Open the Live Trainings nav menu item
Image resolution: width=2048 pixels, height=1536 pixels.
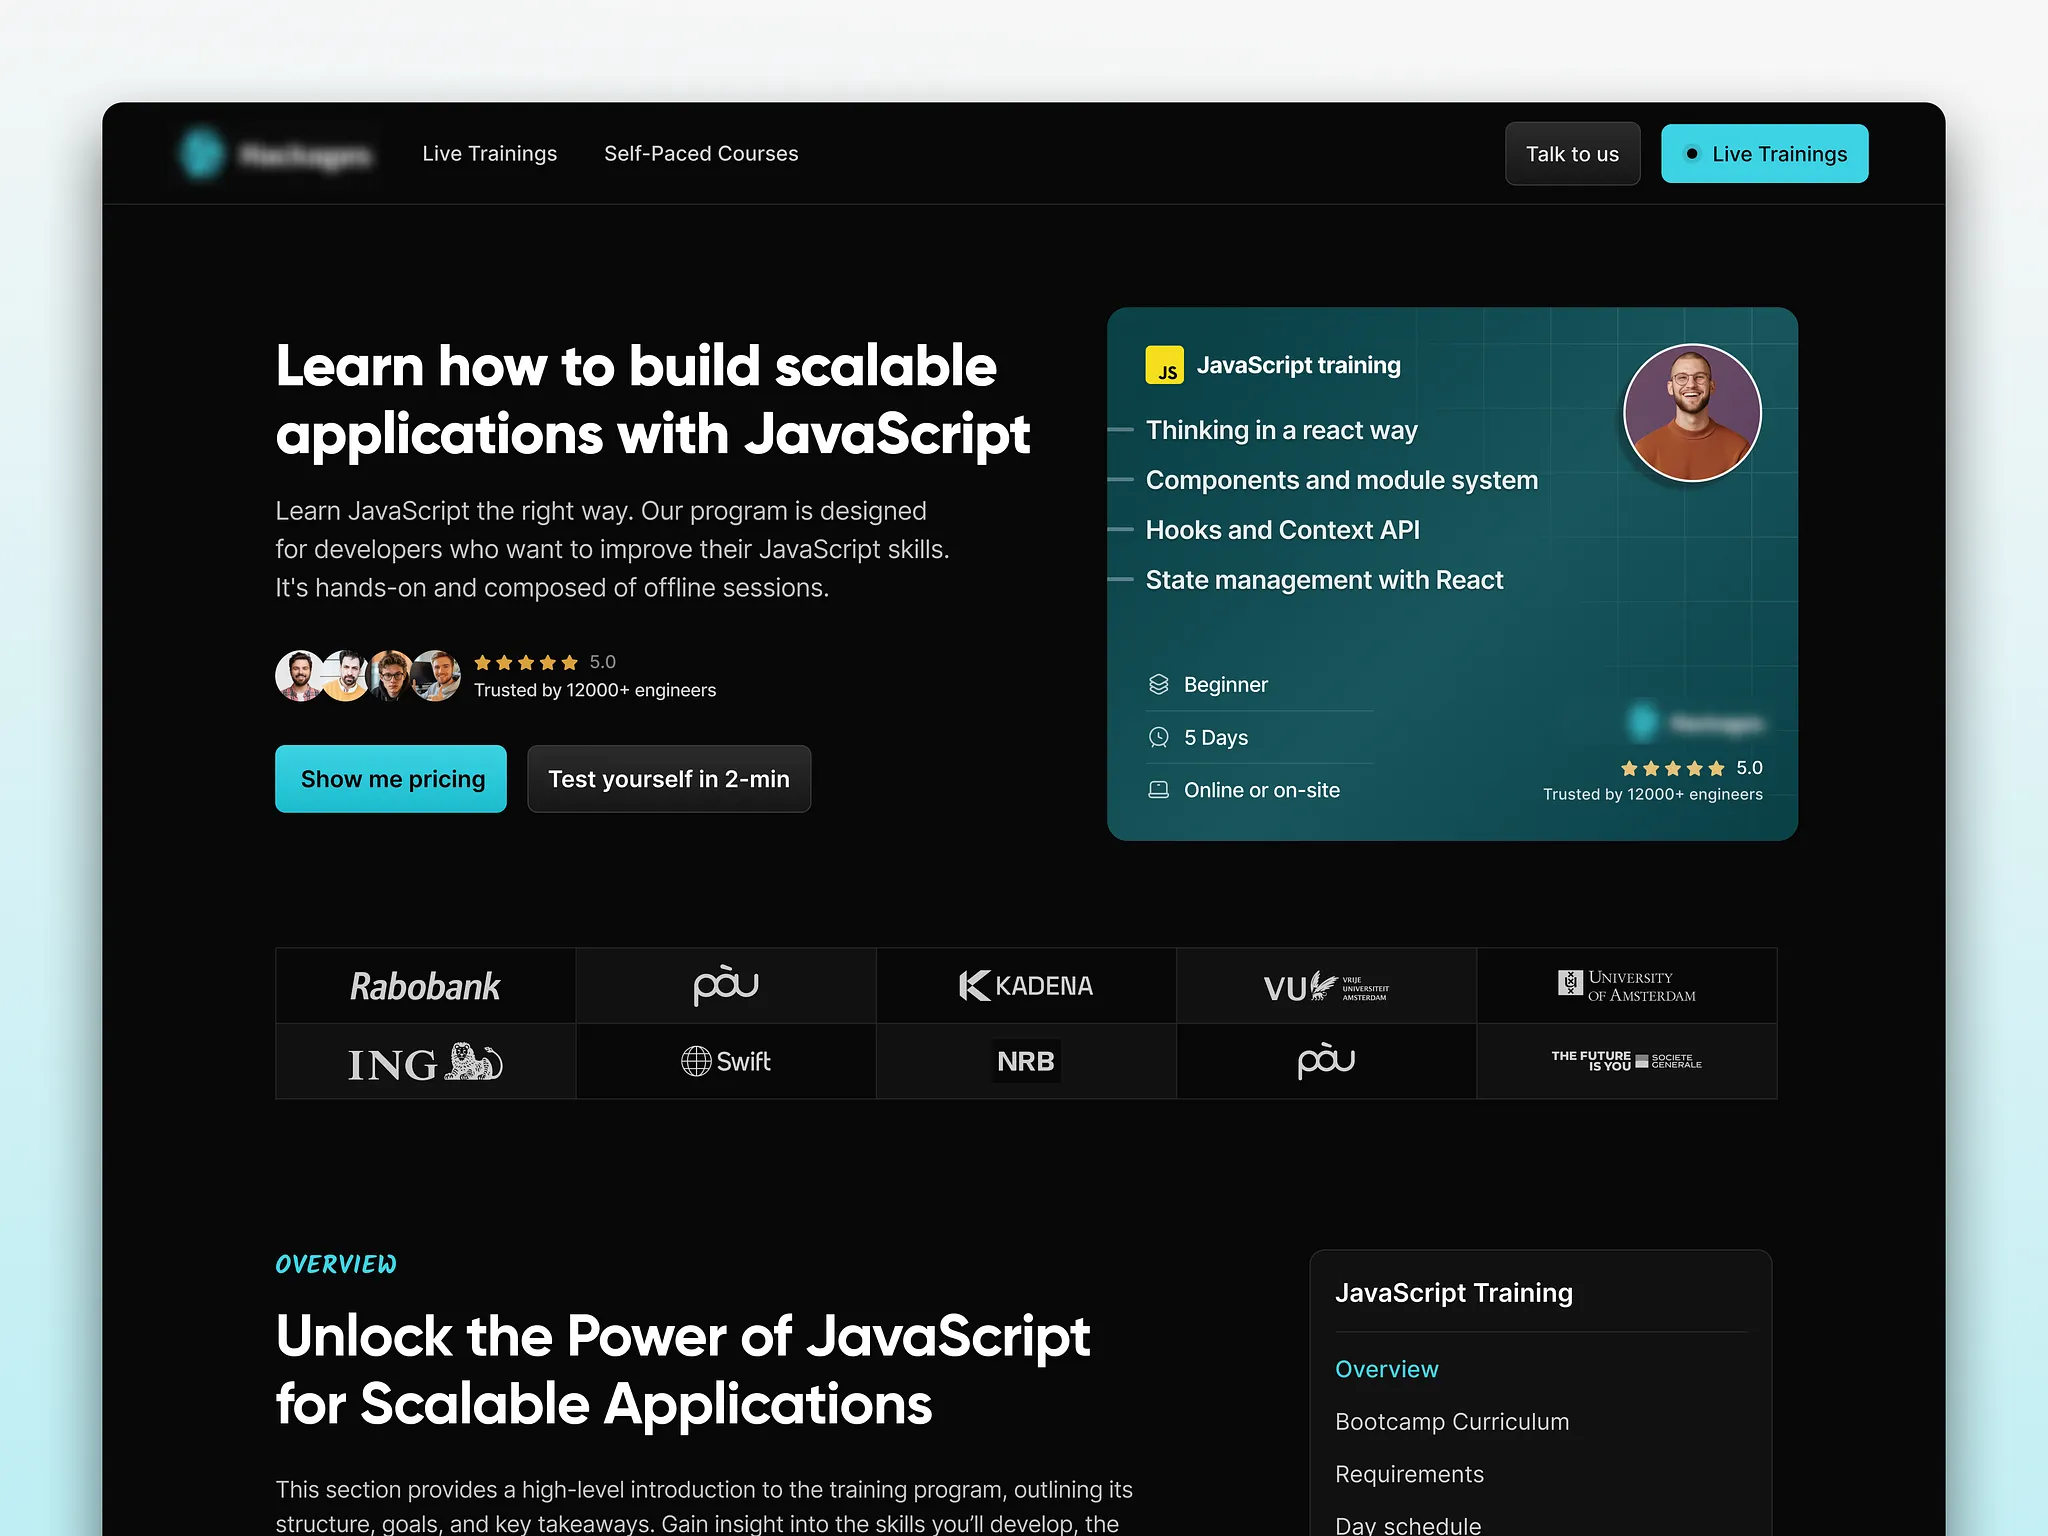tap(489, 154)
